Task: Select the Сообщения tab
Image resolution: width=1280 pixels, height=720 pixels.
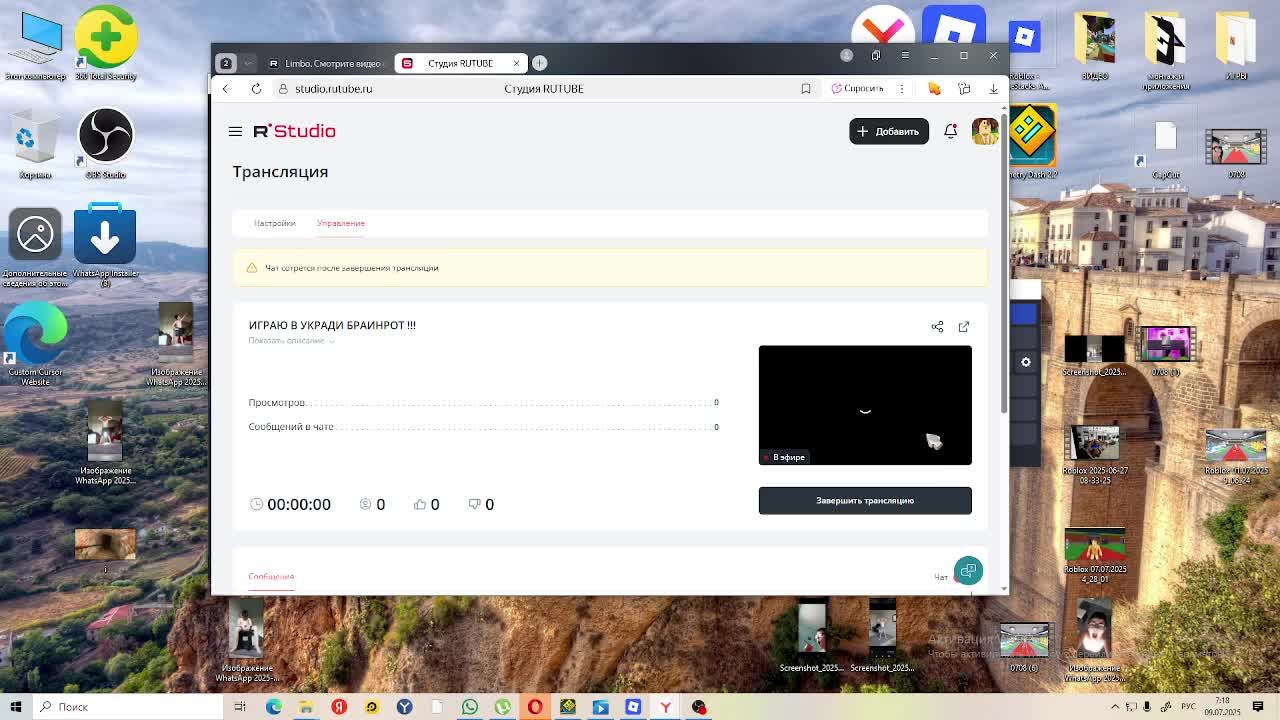Action: click(271, 577)
